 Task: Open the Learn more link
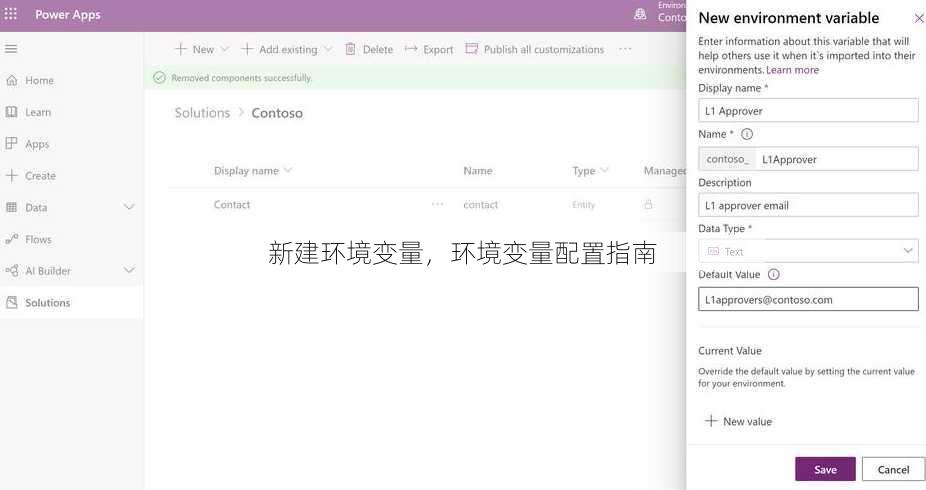coord(793,70)
